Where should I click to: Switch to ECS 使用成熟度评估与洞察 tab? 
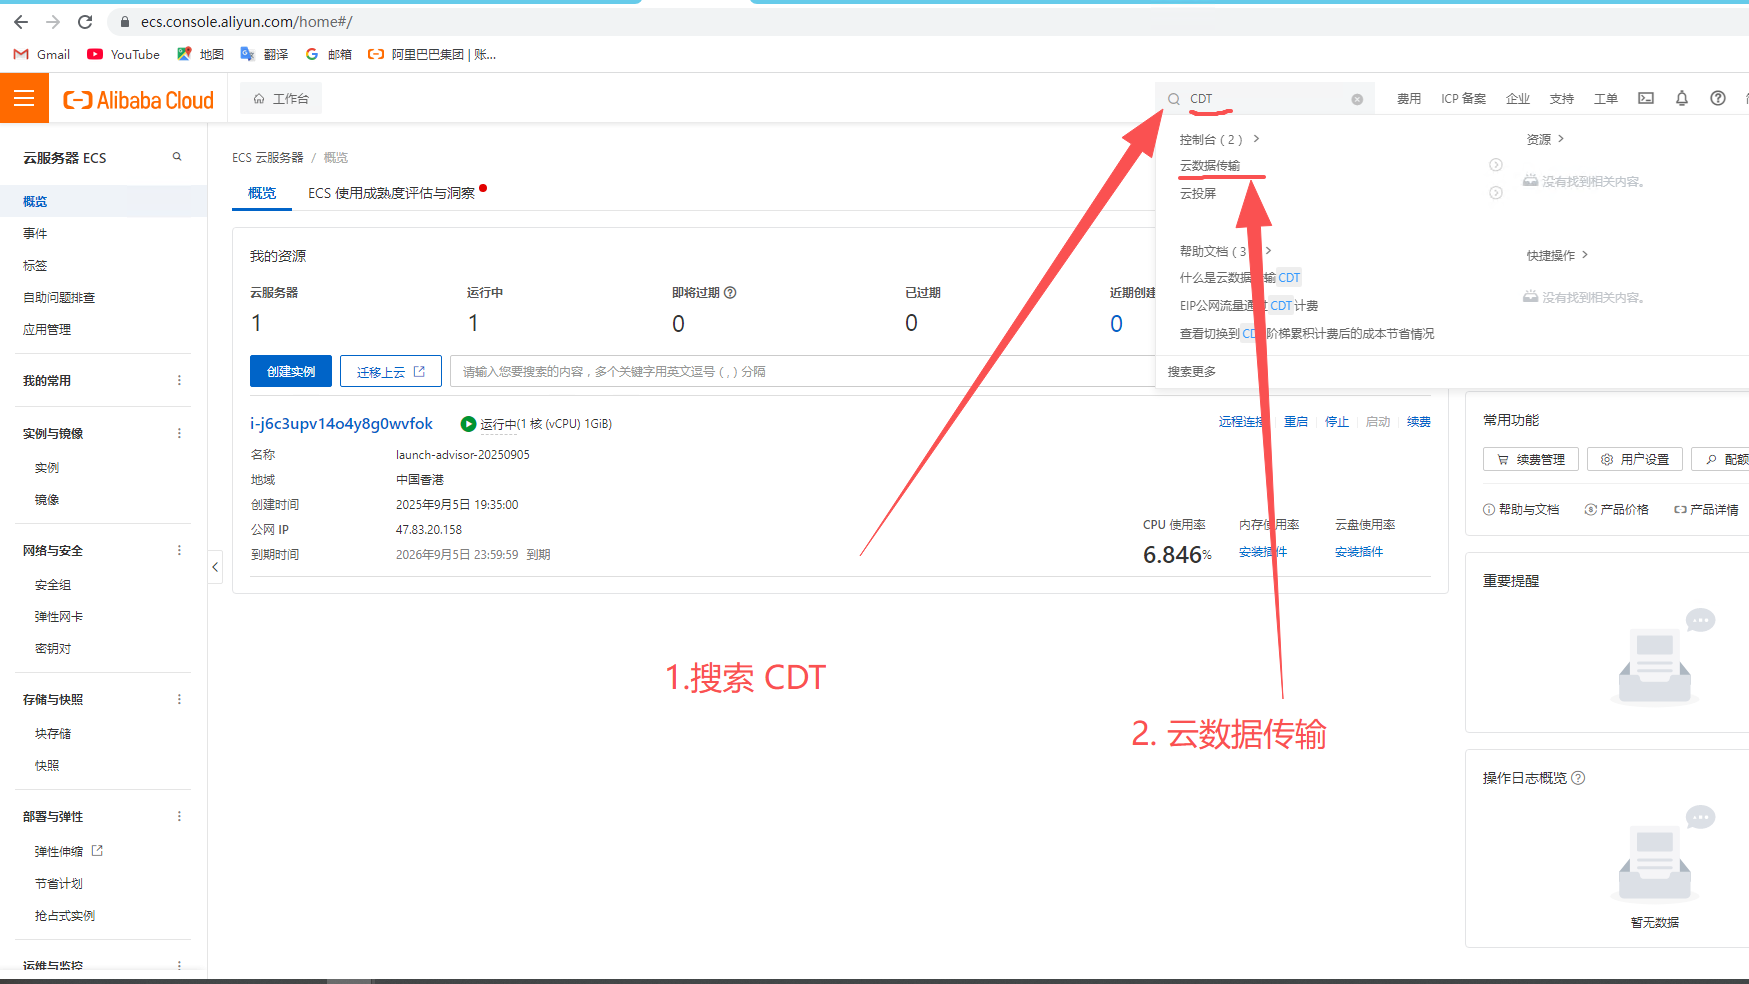coord(391,193)
